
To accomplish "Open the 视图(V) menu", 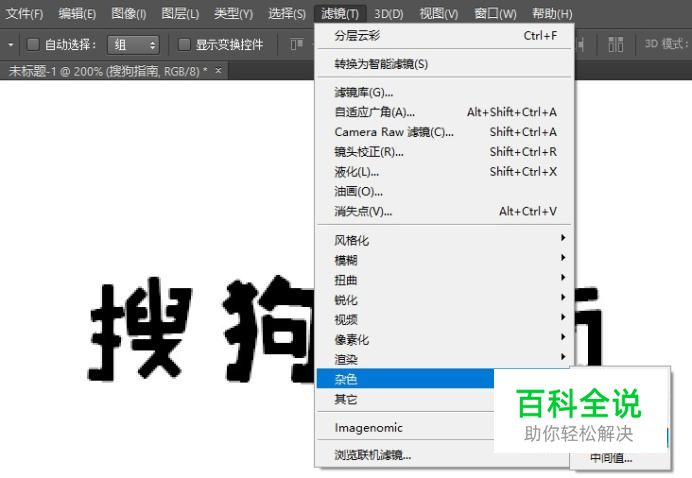I will (x=439, y=14).
